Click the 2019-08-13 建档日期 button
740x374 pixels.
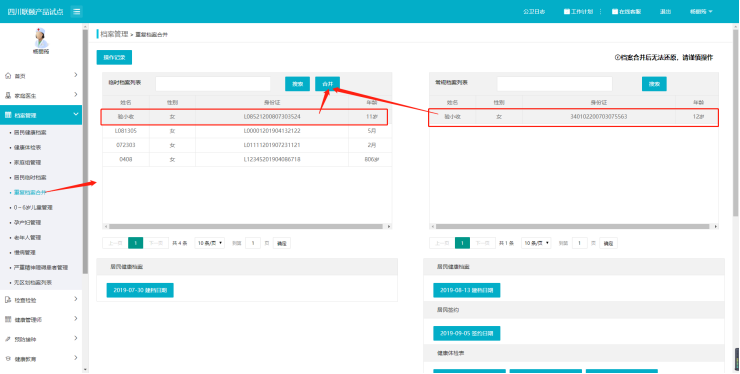pyautogui.click(x=467, y=290)
